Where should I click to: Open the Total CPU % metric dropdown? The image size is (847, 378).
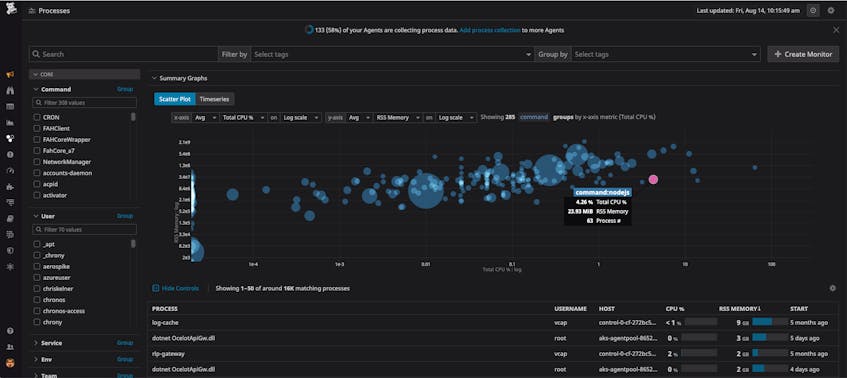tap(244, 117)
